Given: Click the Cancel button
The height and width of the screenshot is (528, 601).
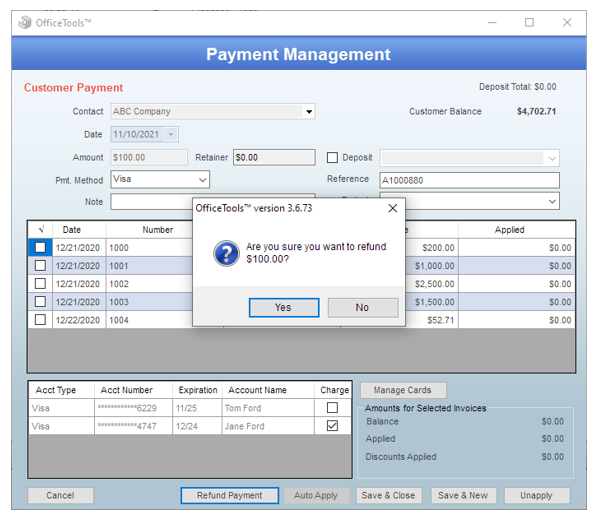Looking at the screenshot, I should click(x=60, y=495).
